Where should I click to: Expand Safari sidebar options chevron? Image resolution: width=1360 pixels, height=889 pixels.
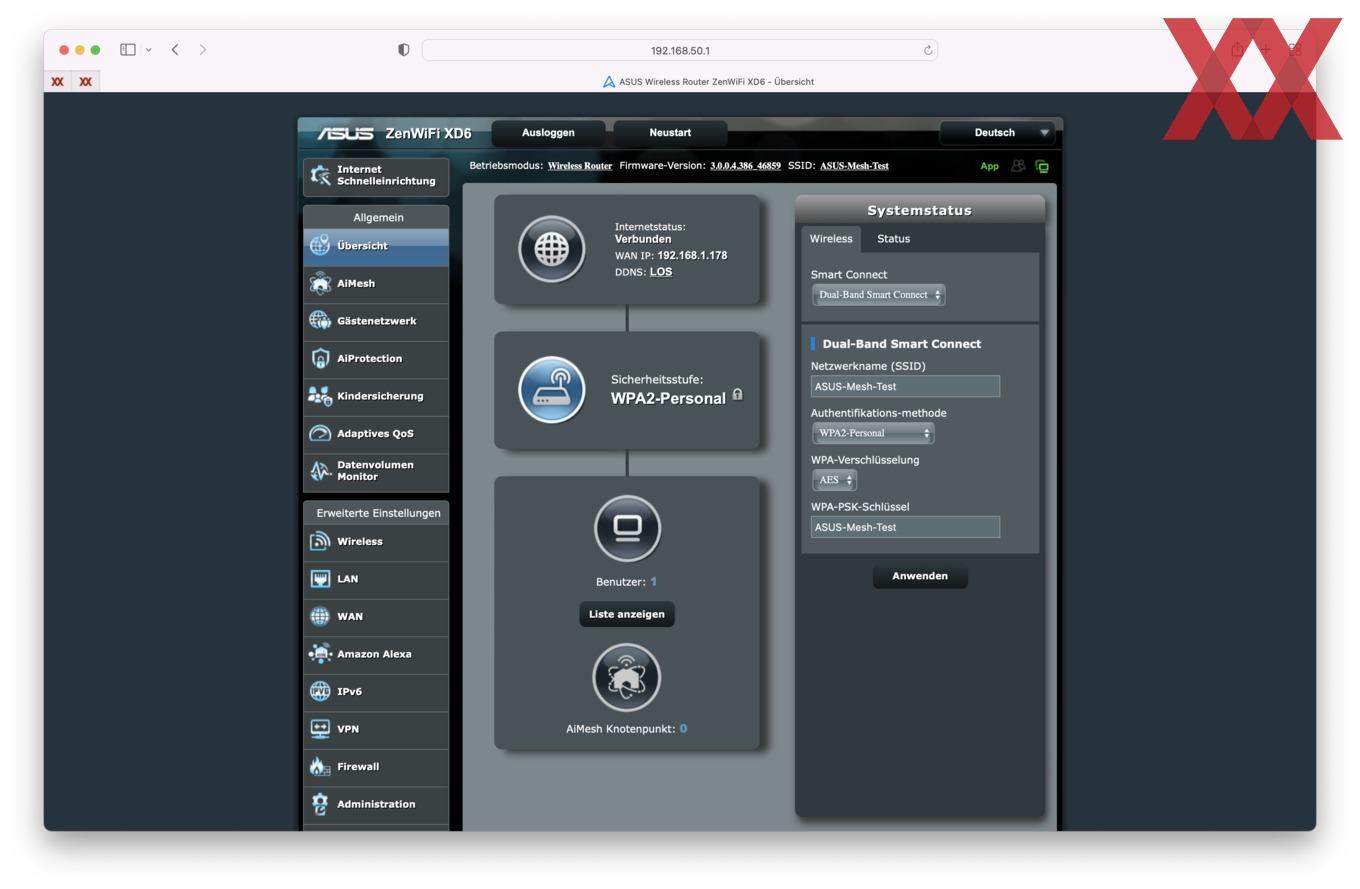[x=149, y=49]
